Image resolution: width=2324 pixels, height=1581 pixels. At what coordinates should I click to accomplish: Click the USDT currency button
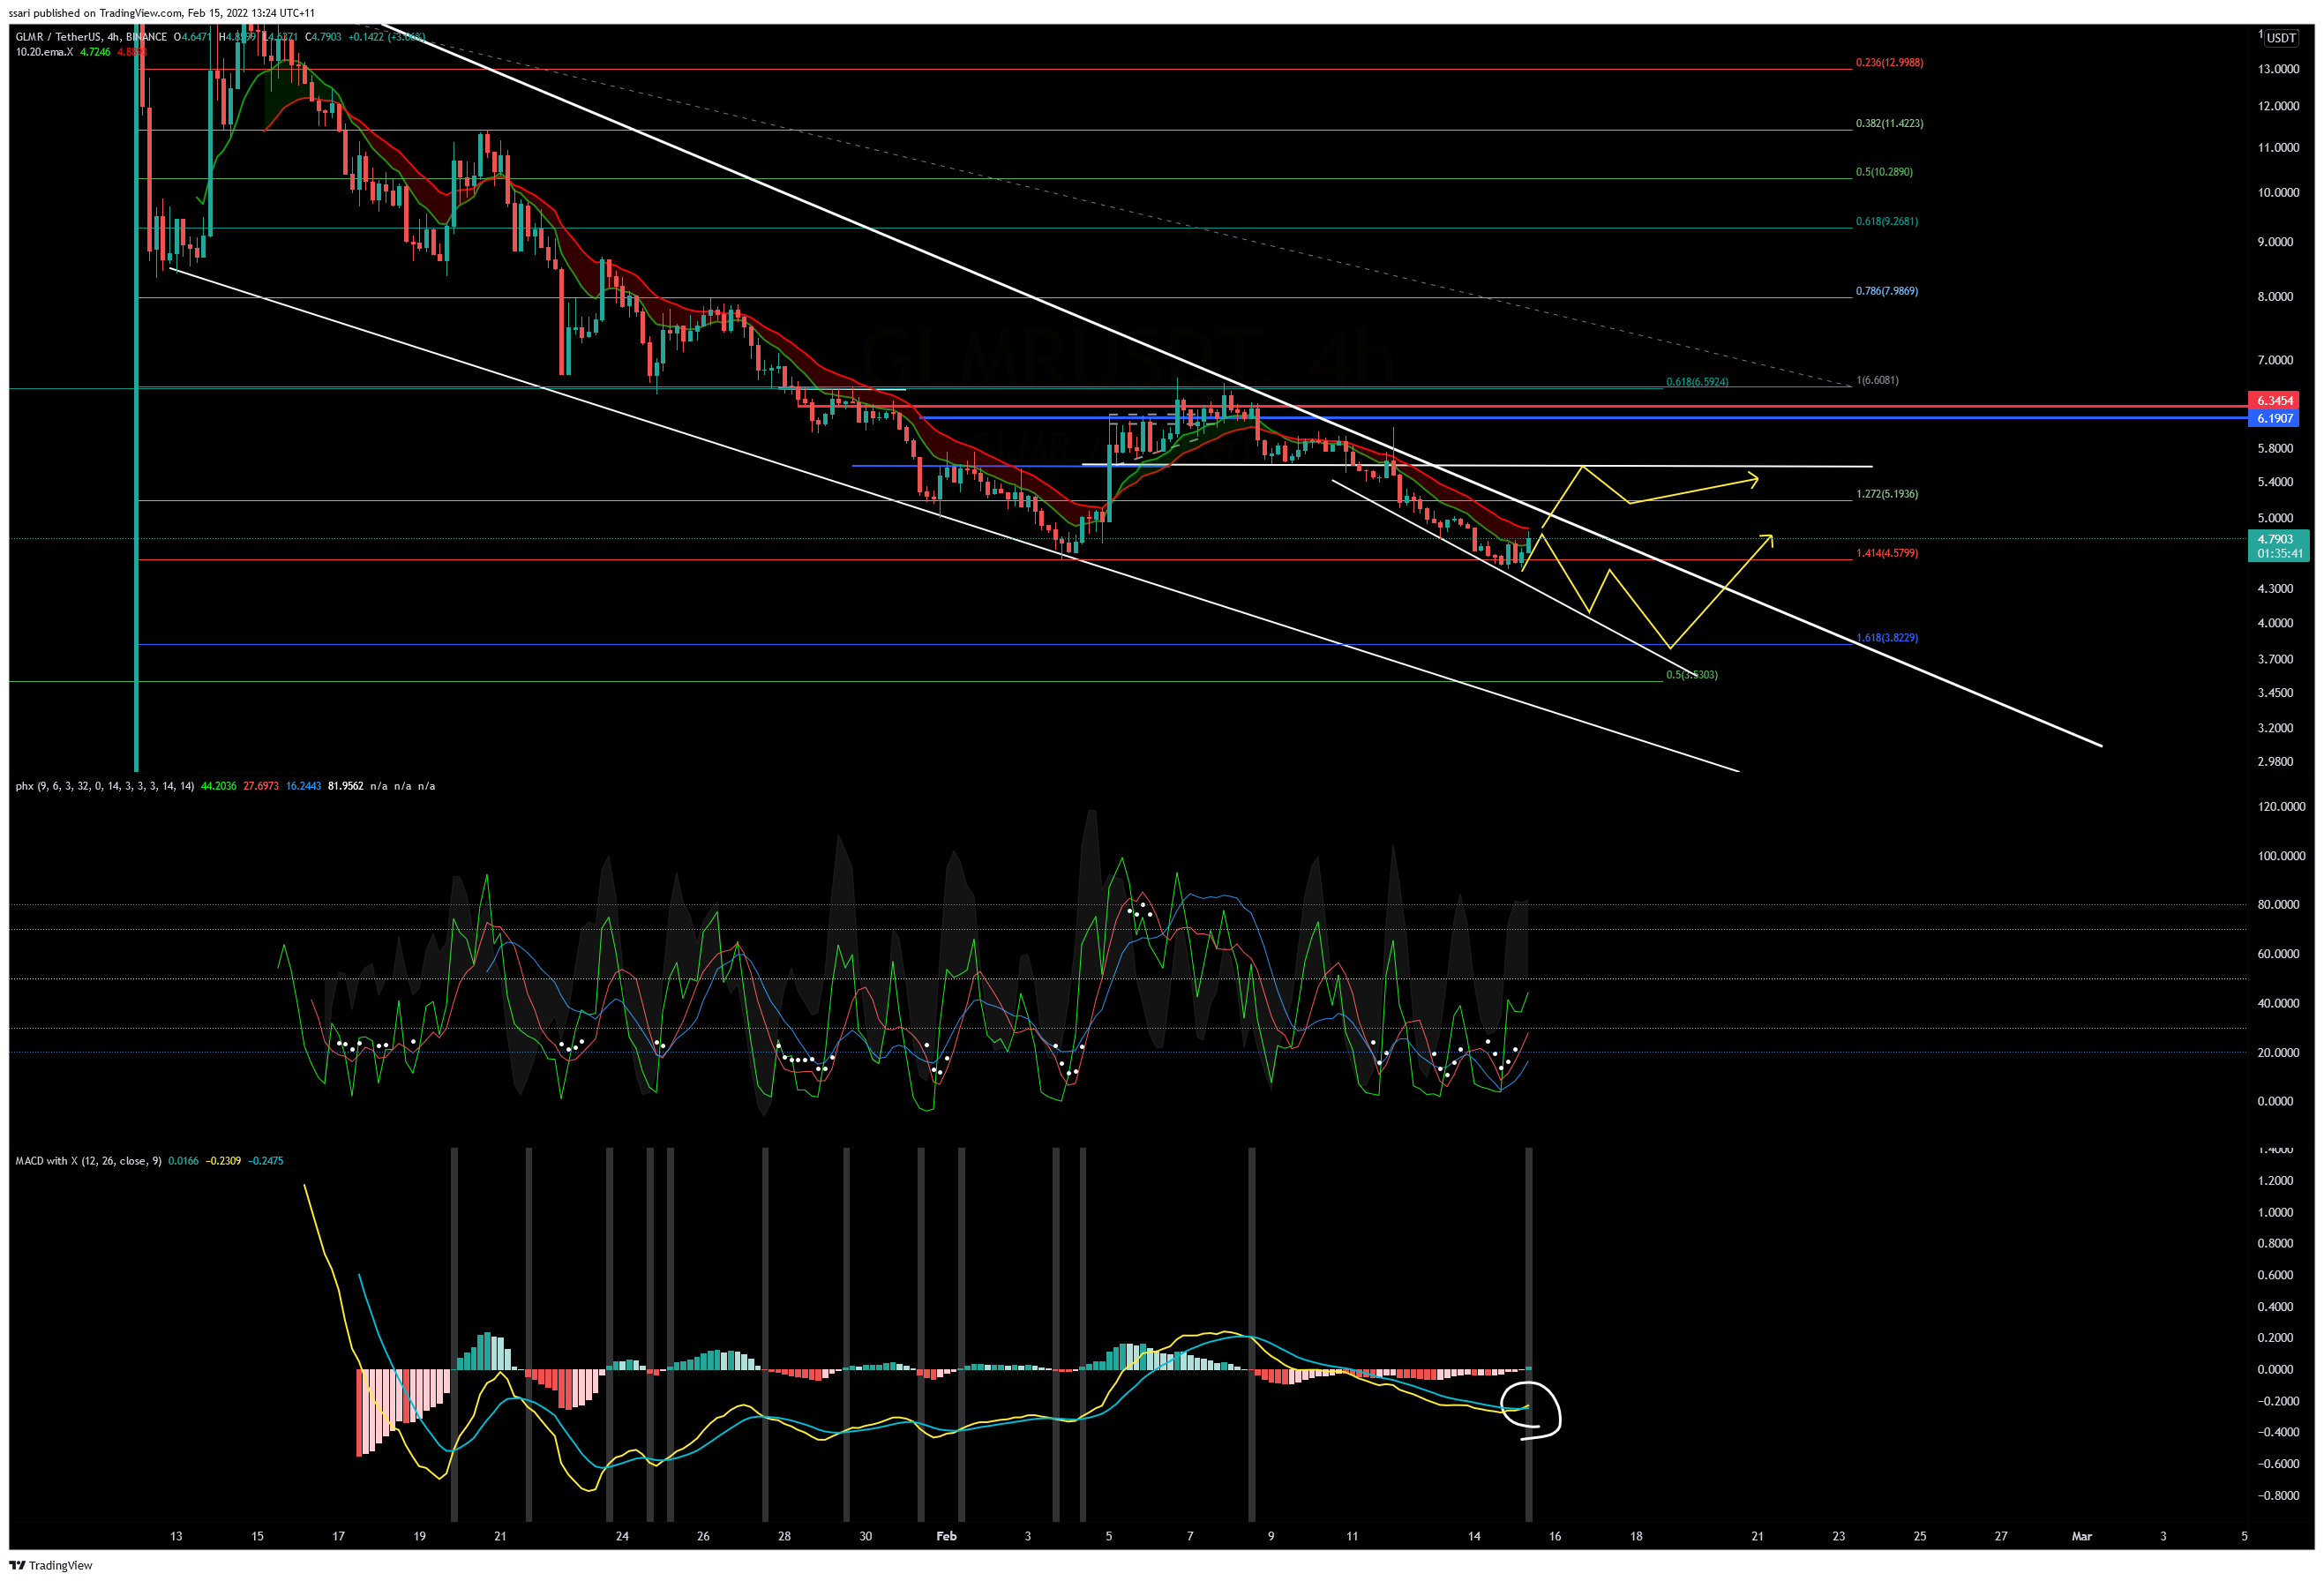coord(2281,38)
